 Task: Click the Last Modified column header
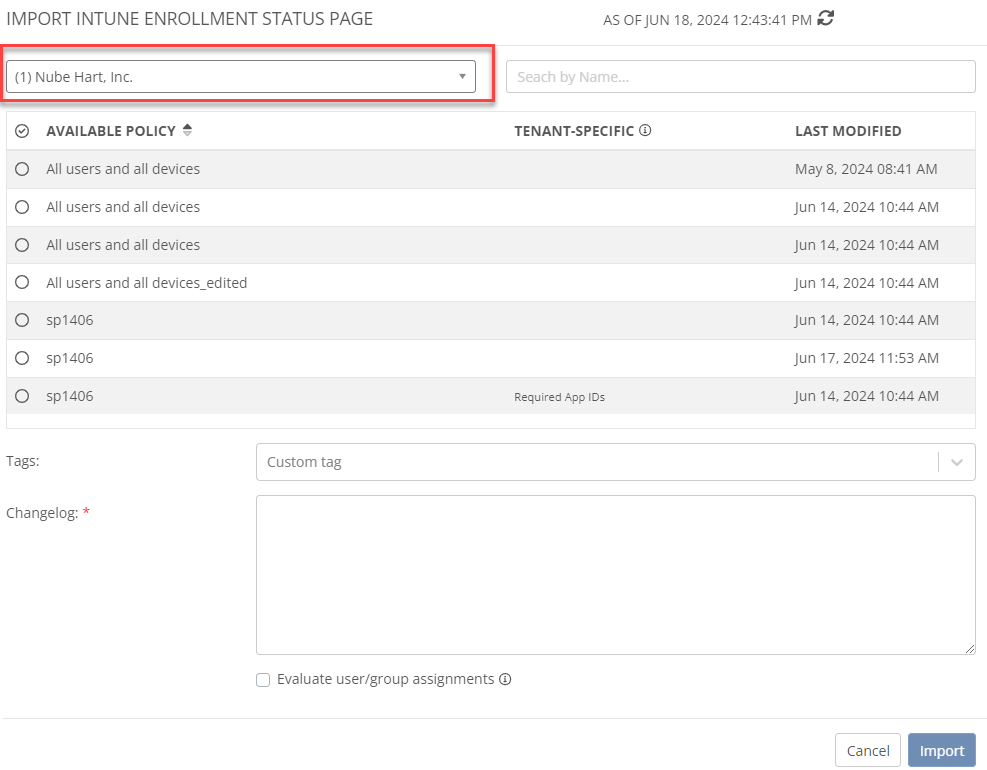(x=848, y=131)
